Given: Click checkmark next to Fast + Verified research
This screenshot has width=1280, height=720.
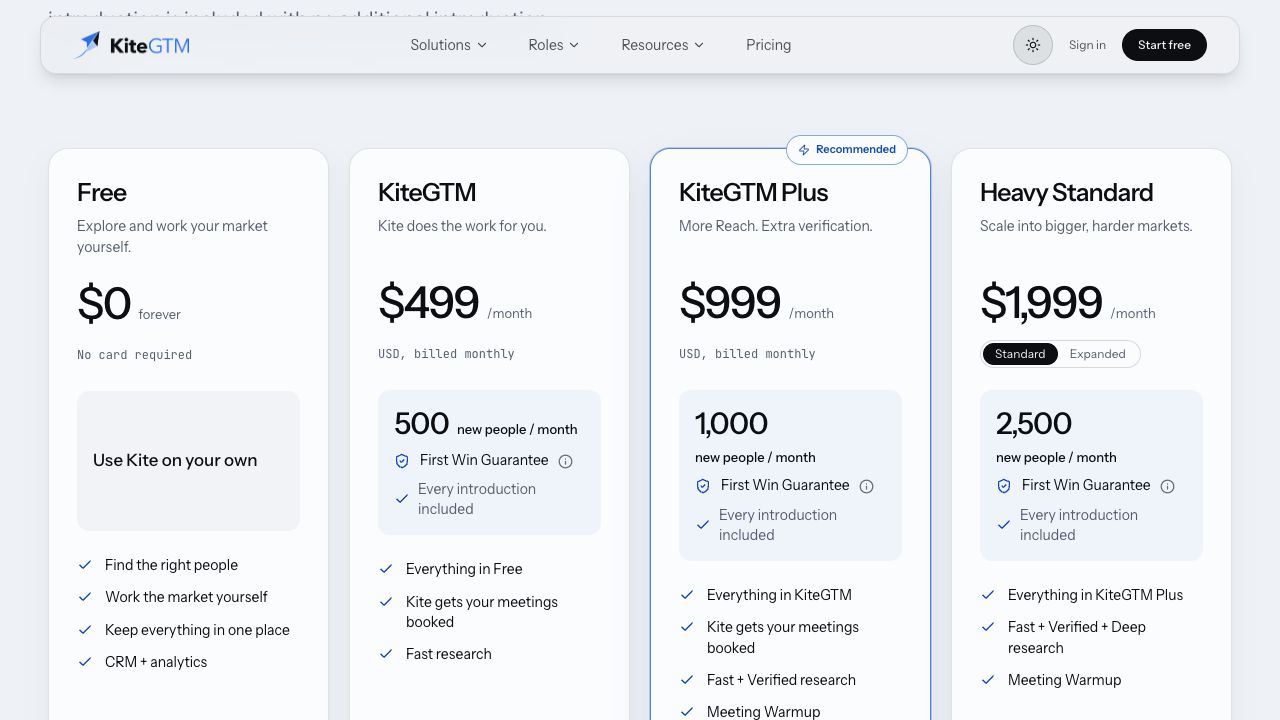Looking at the screenshot, I should tap(687, 680).
